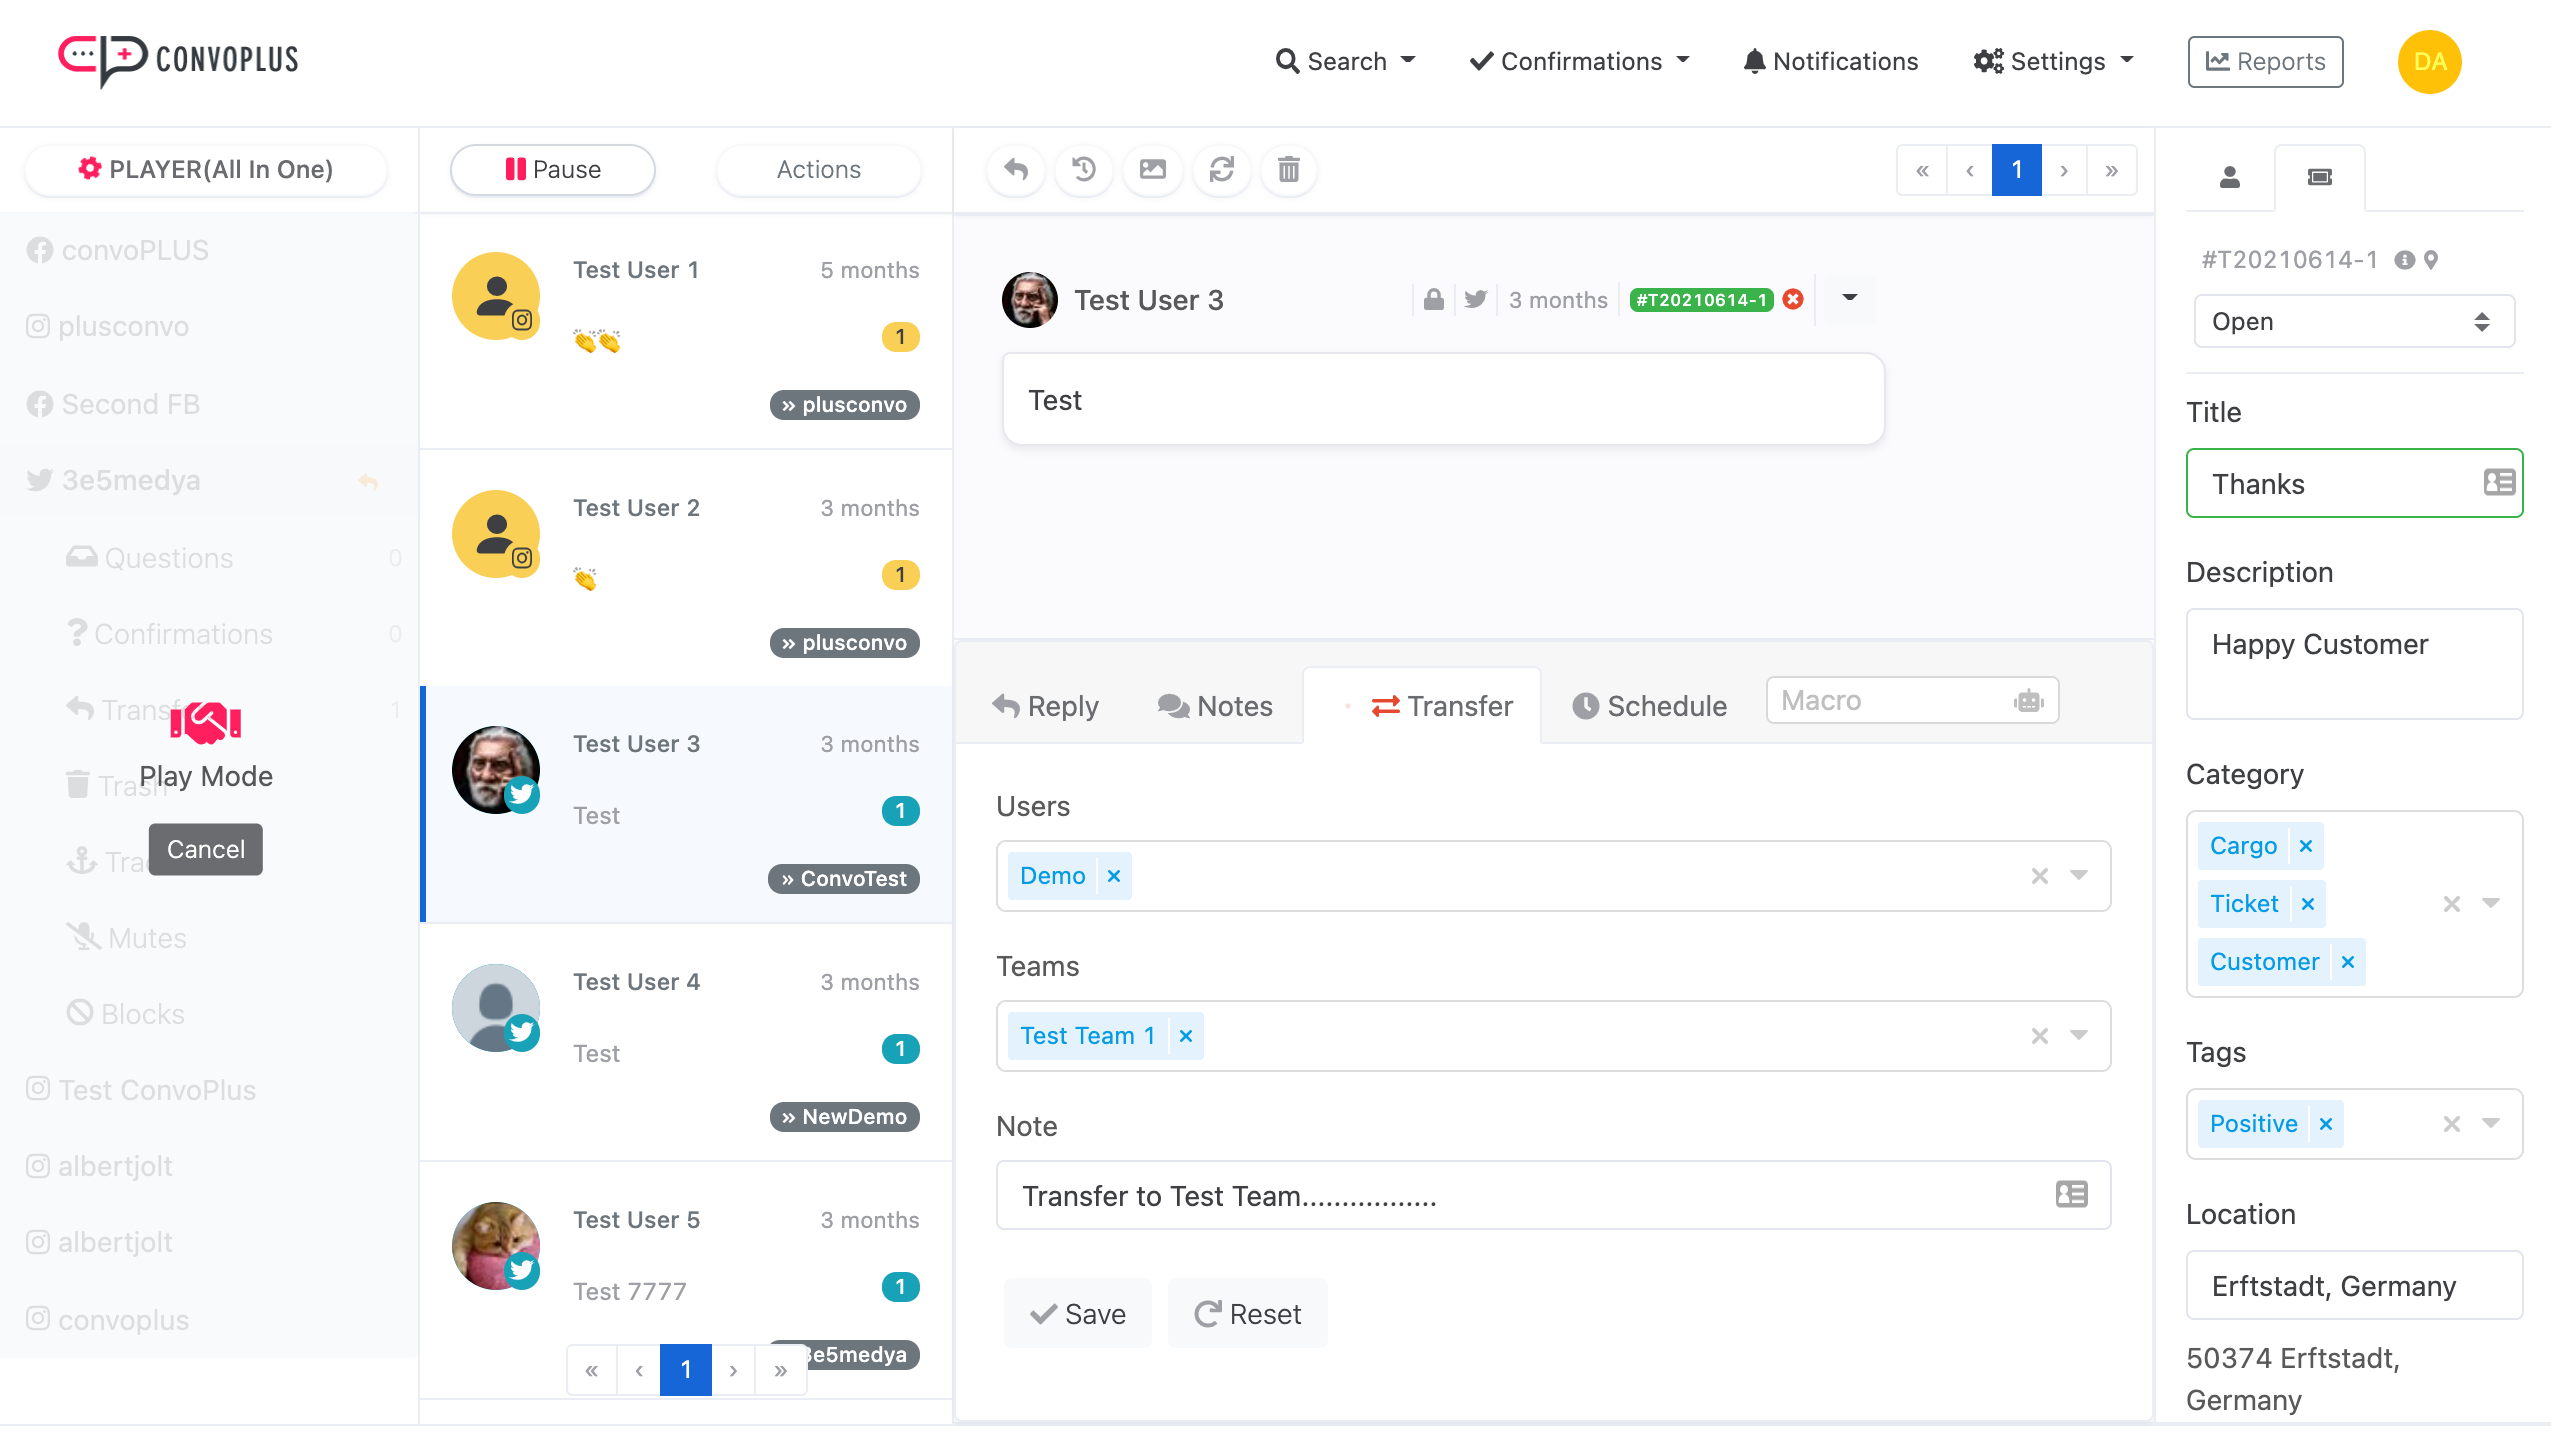Remove the Demo user chip
The image size is (2551, 1438).
click(x=1113, y=876)
